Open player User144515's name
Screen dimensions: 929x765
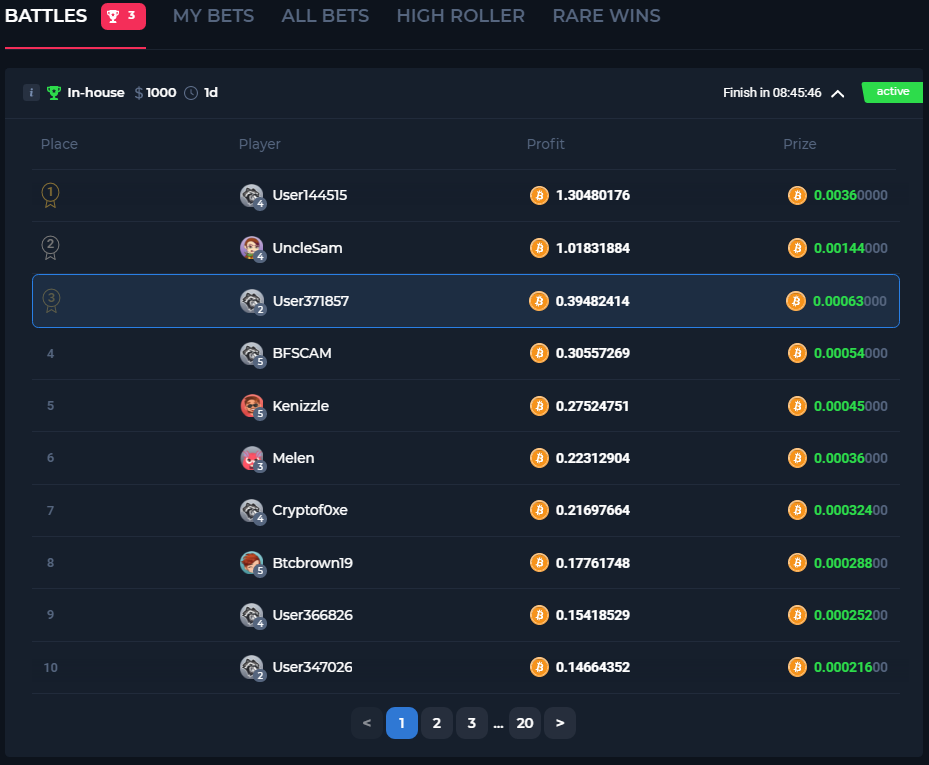(x=309, y=196)
